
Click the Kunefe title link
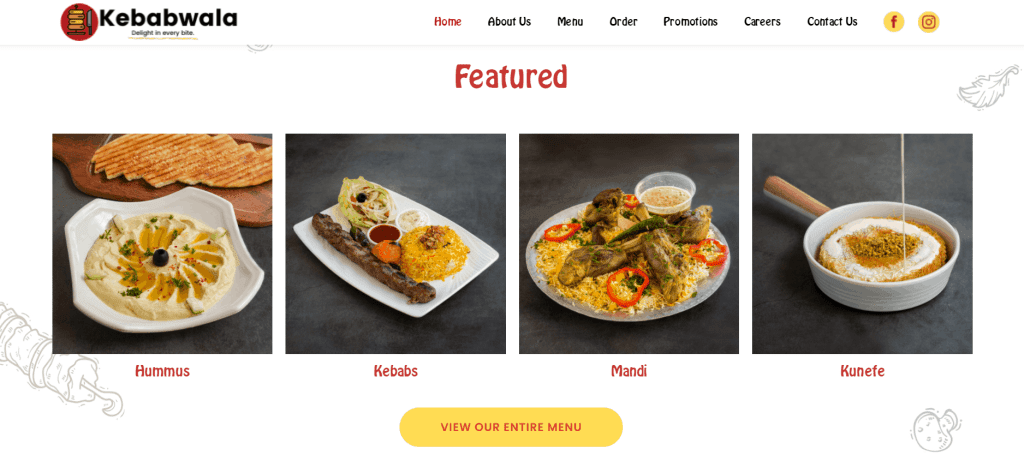click(x=862, y=371)
